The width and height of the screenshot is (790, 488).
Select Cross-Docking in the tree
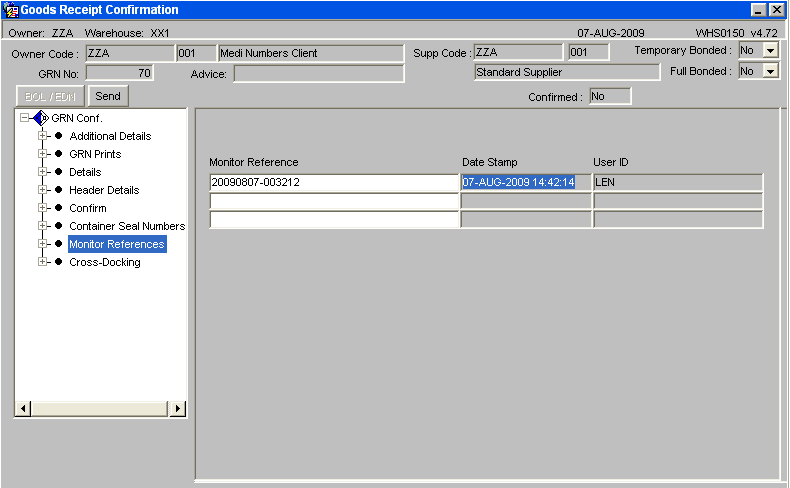(105, 262)
